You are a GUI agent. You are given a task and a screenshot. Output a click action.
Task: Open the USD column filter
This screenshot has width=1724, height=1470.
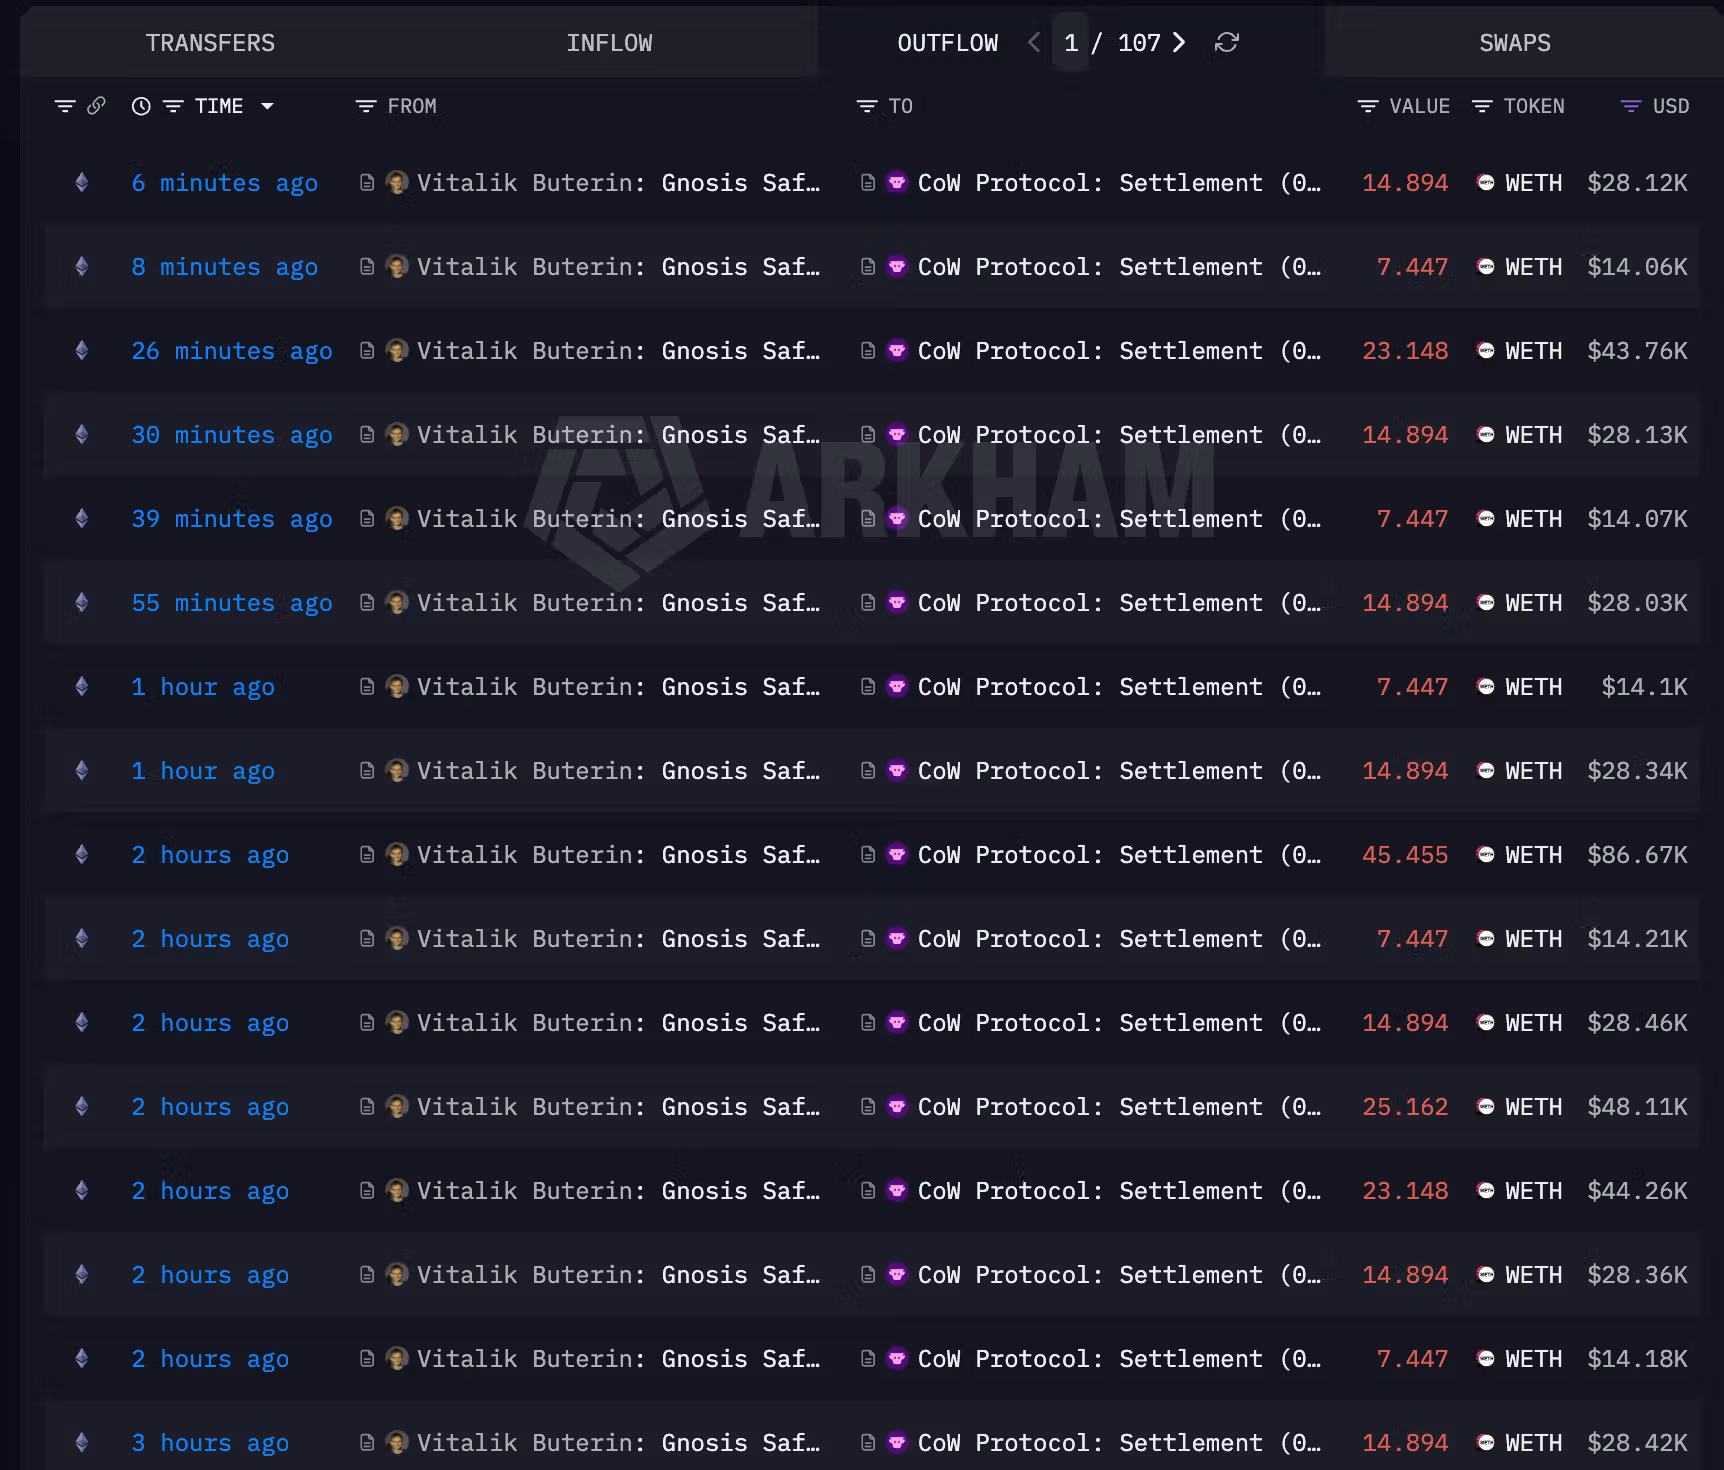[1631, 106]
